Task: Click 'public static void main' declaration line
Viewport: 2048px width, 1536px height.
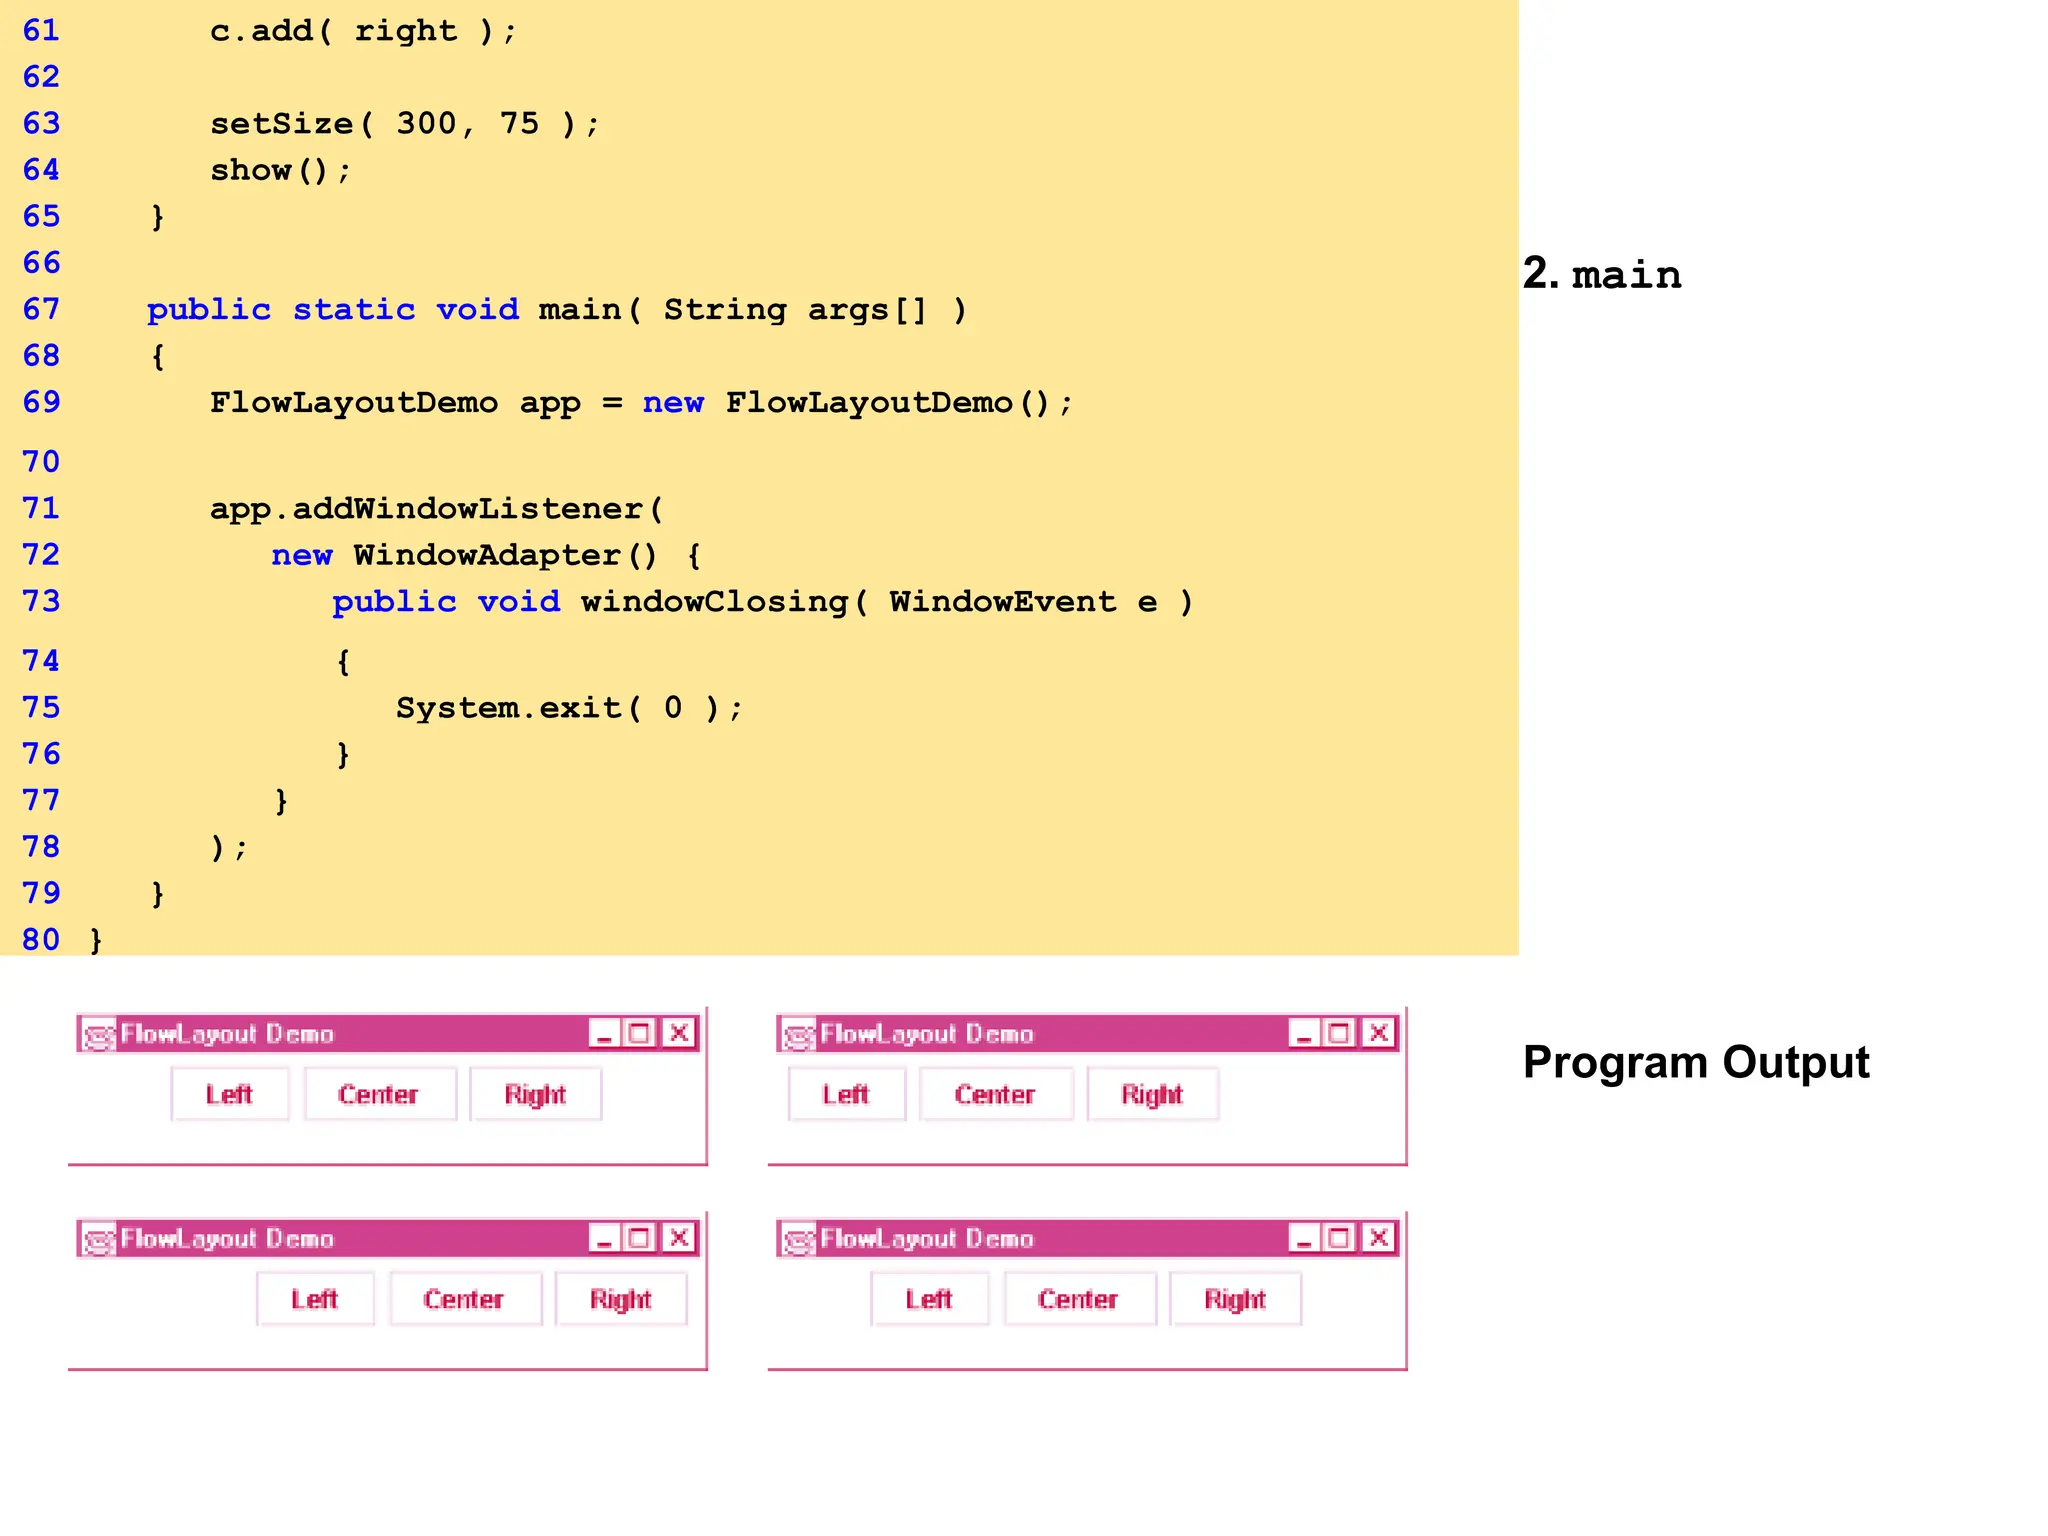Action: coord(557,310)
